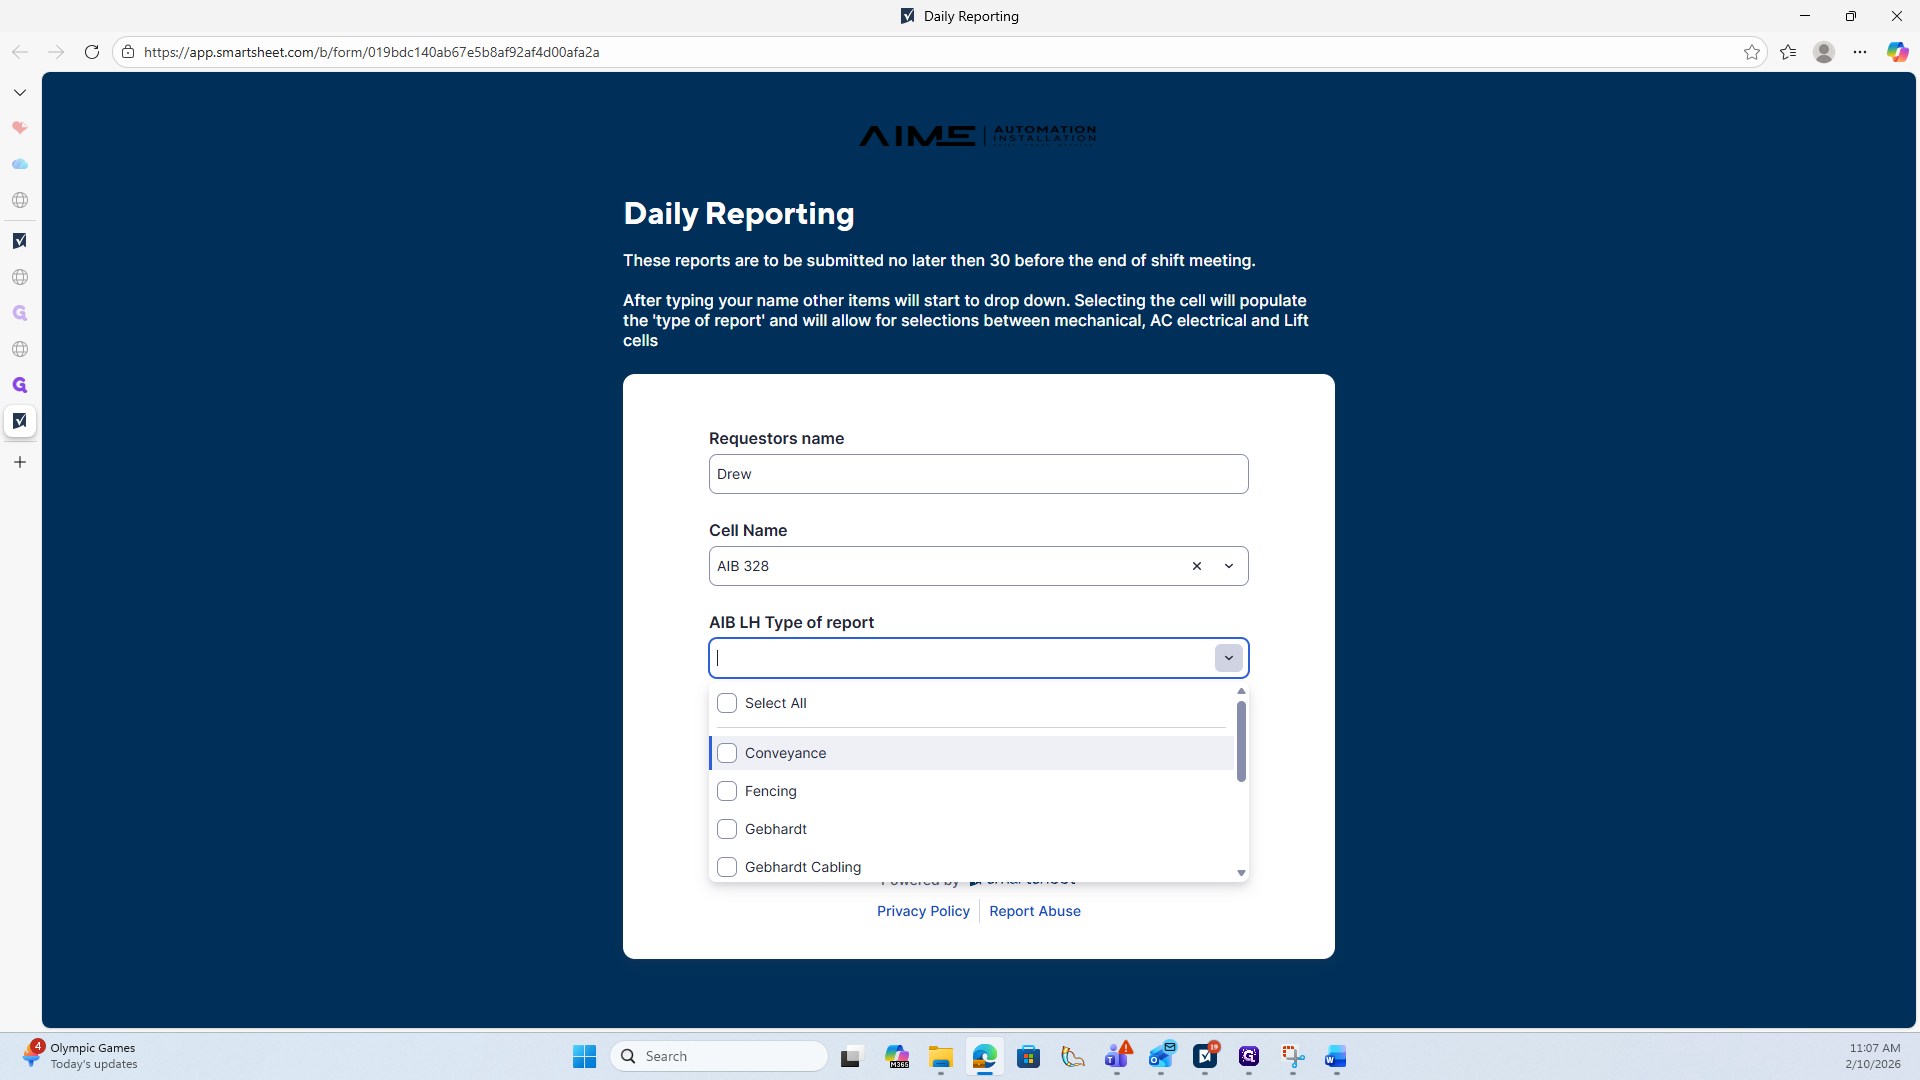Collapse the AIB LH Type of report dropdown
1920x1080 pixels.
click(x=1229, y=658)
